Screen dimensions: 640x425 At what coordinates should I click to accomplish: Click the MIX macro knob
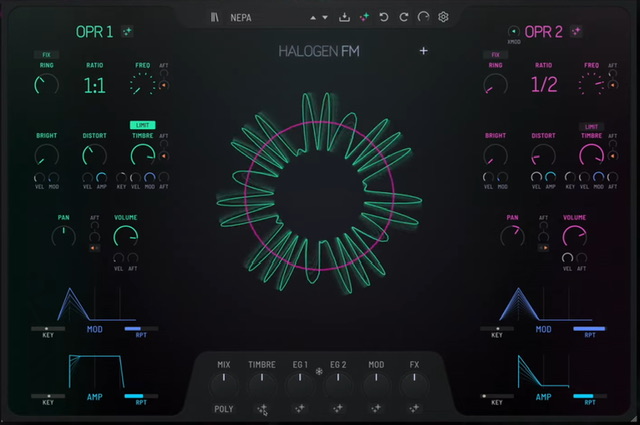(x=224, y=385)
